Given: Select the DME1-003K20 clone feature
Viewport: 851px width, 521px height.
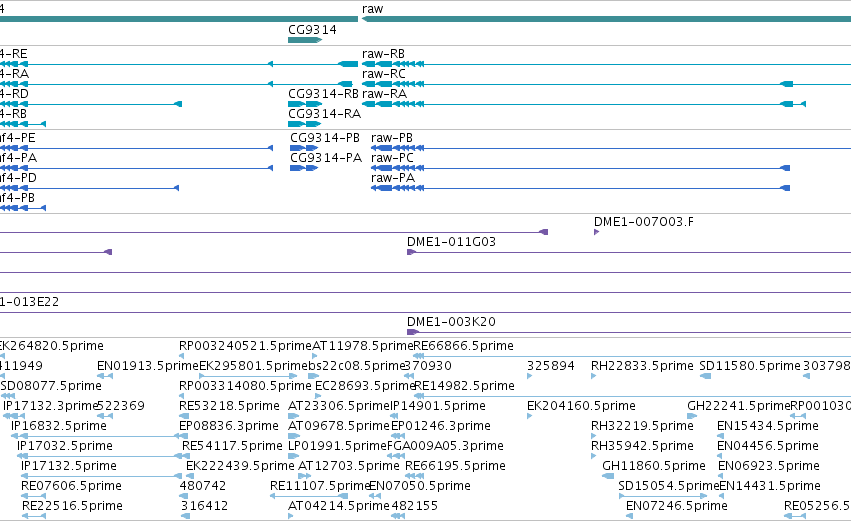Looking at the screenshot, I should click(451, 321).
